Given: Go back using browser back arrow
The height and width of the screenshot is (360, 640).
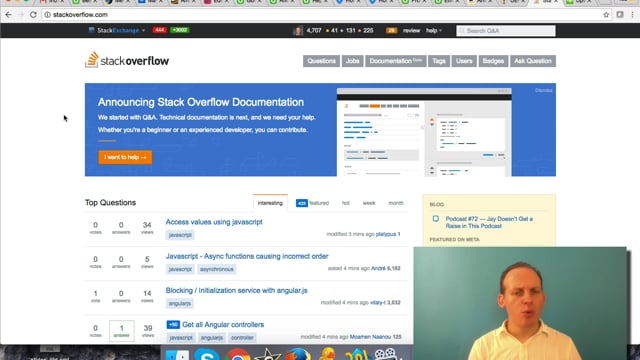Looking at the screenshot, I should 9,15.
